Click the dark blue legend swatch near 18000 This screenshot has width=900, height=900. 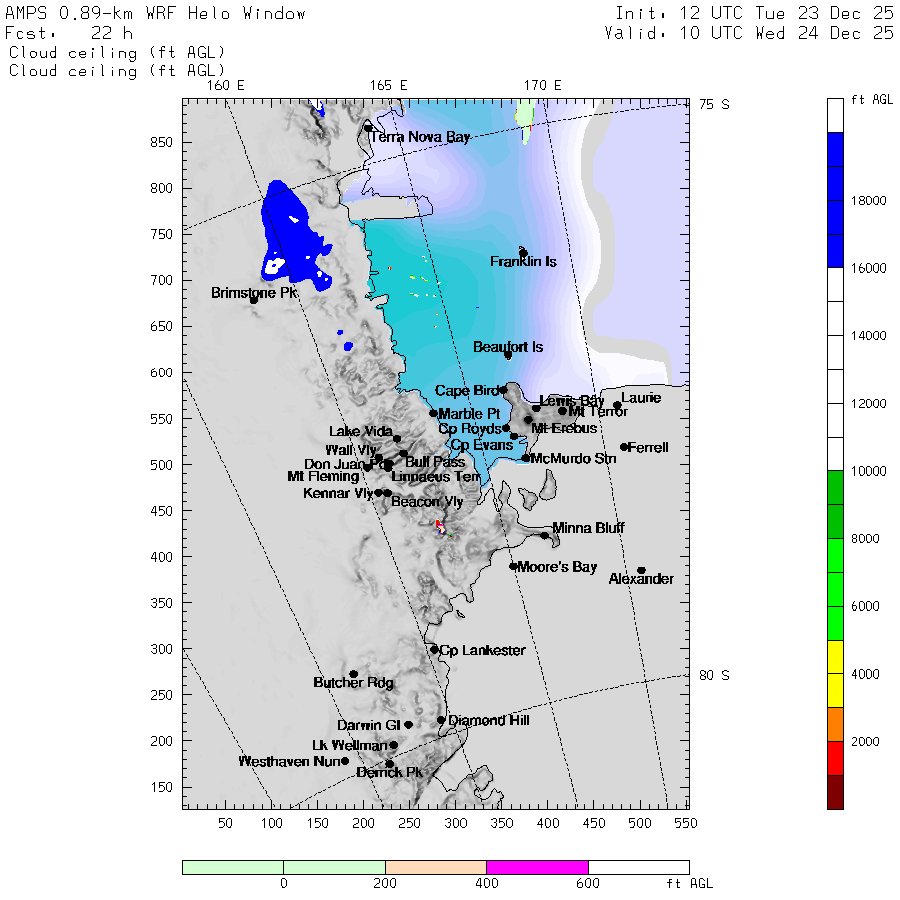point(835,200)
